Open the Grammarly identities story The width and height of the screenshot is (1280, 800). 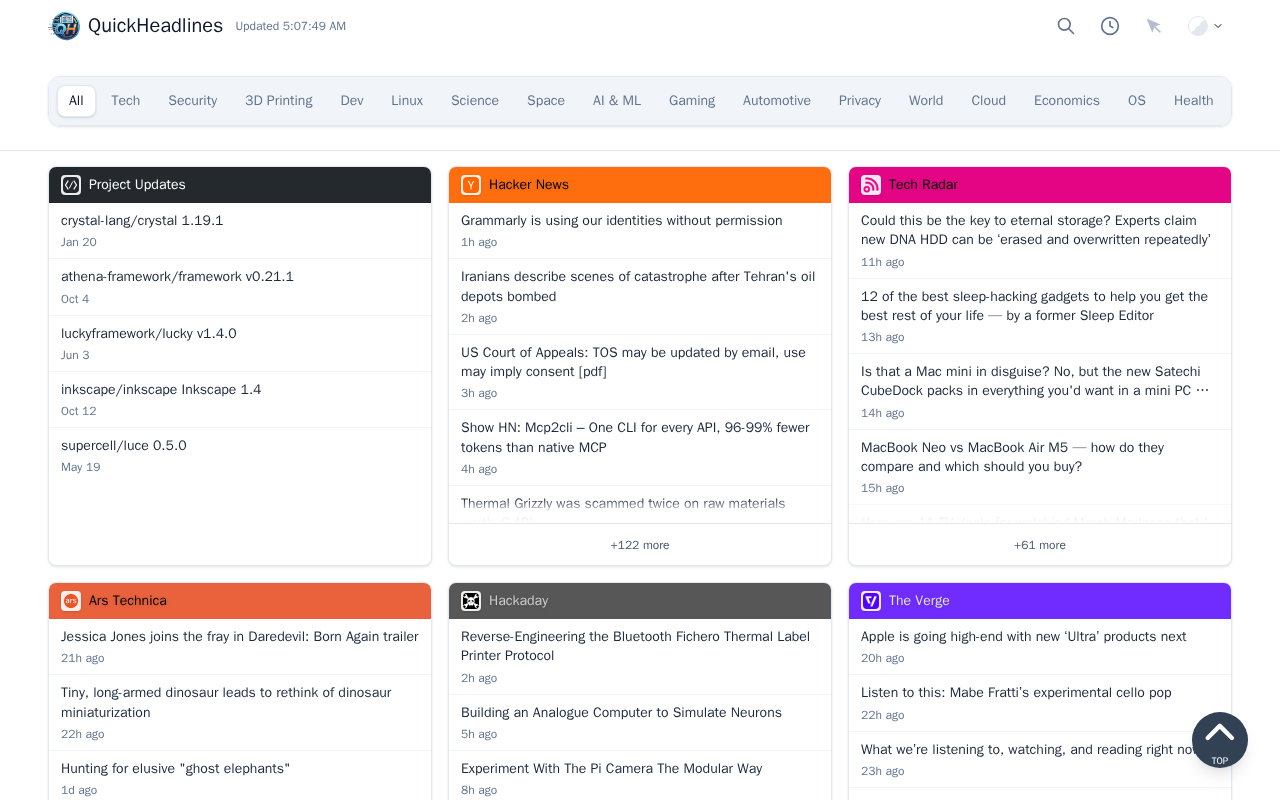[622, 221]
